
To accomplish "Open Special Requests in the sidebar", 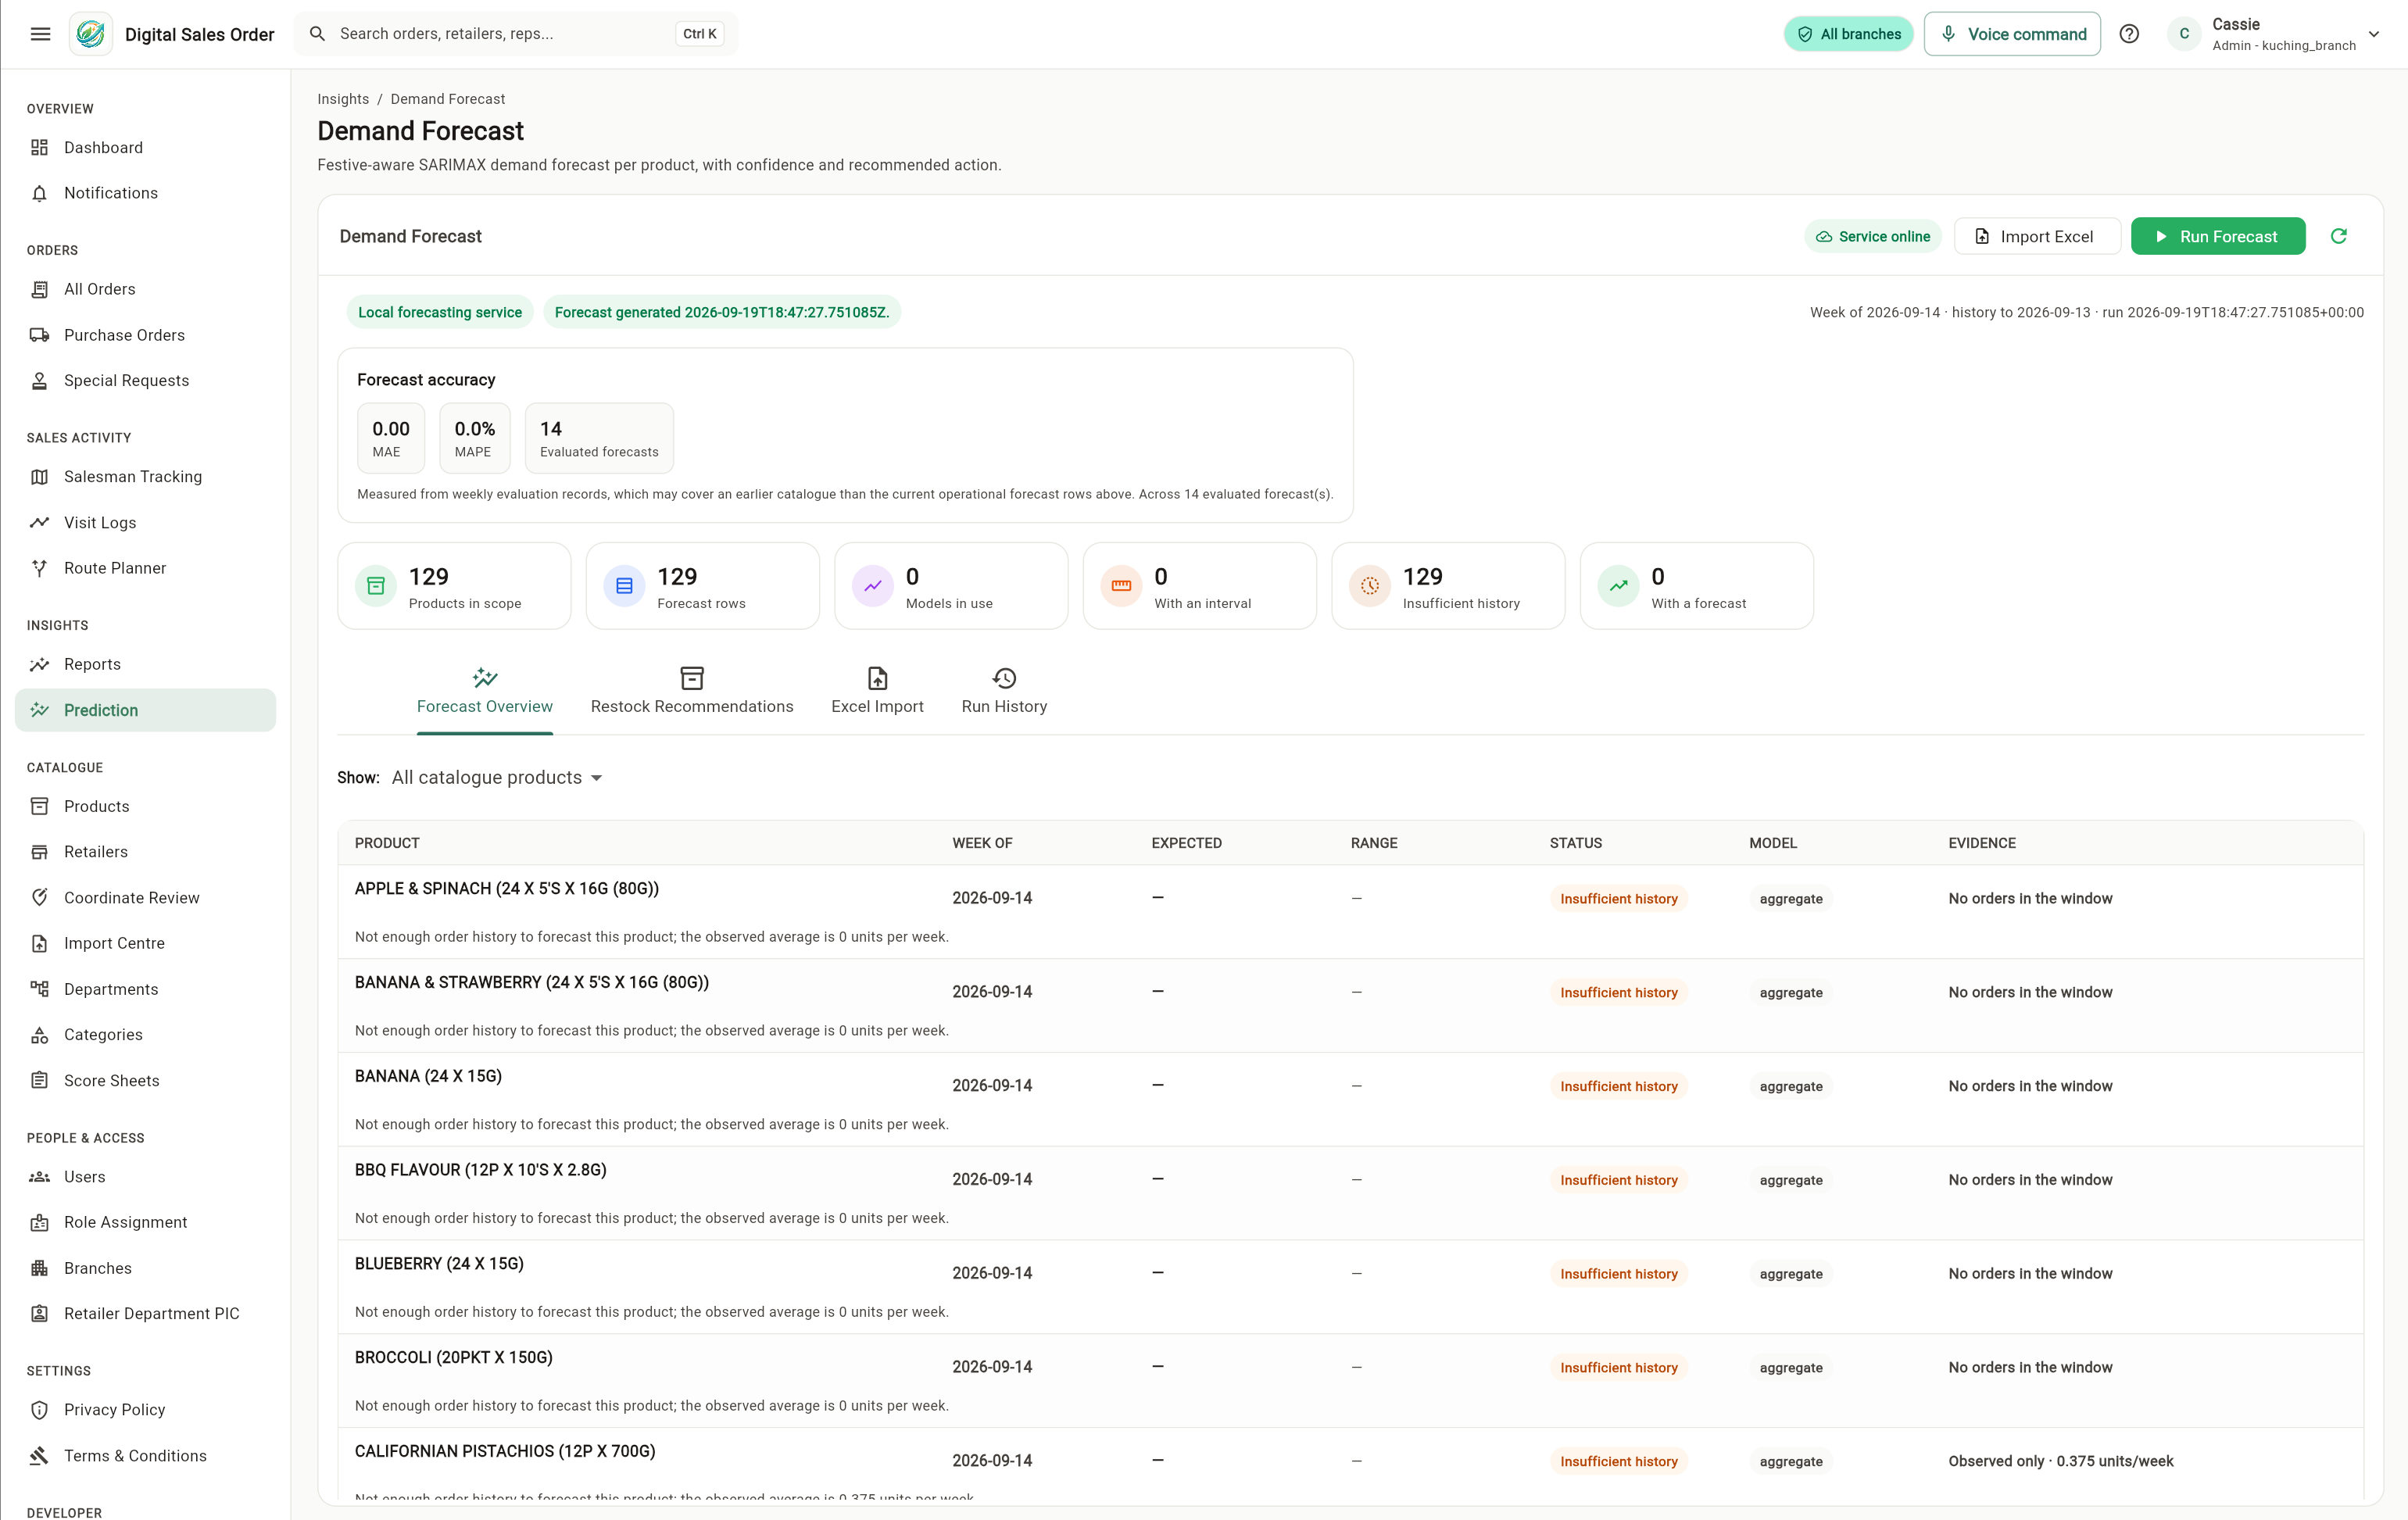I will coord(145,380).
